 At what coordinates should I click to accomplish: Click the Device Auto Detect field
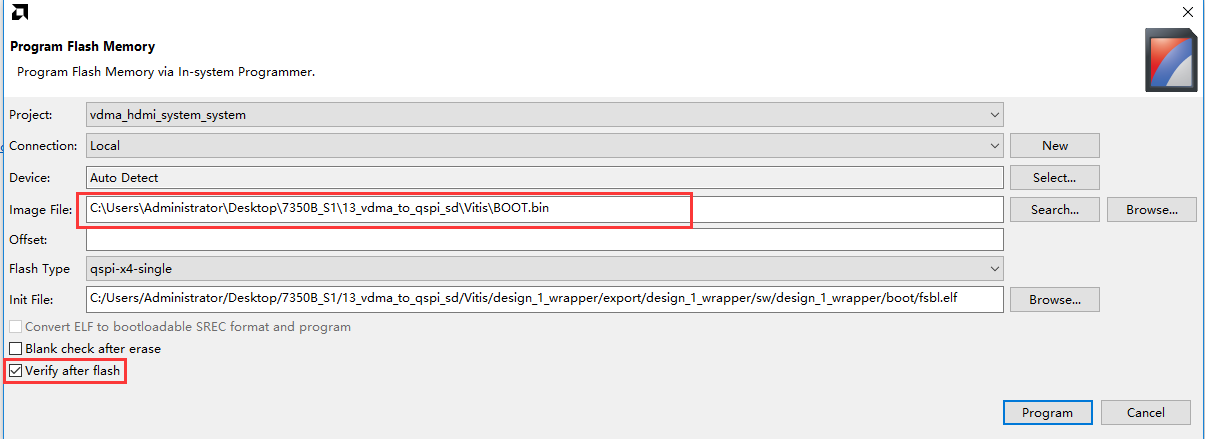coord(544,177)
